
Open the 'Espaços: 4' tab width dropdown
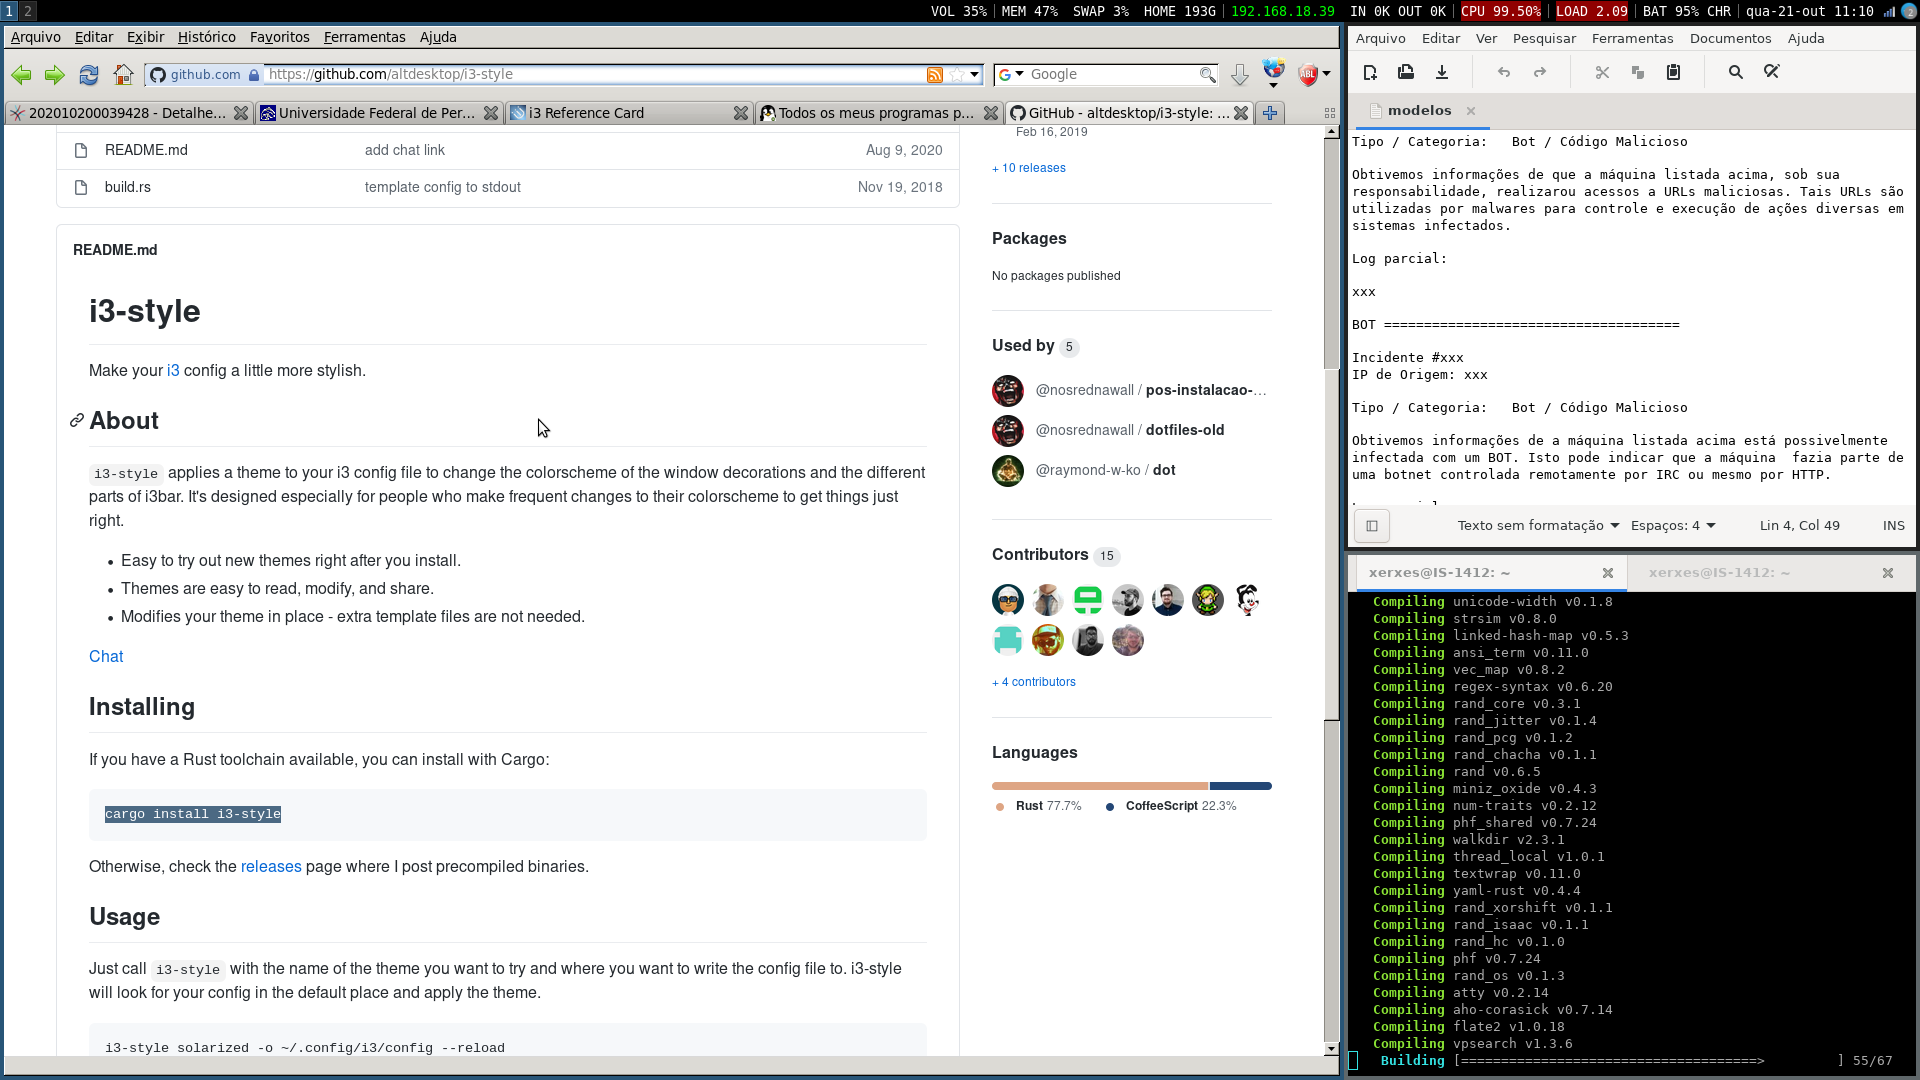click(x=1673, y=526)
